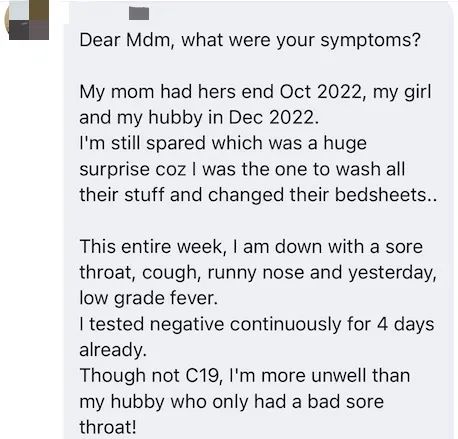The image size is (458, 439).
Task: Click the word 'already.' in the comment
Action: click(113, 350)
